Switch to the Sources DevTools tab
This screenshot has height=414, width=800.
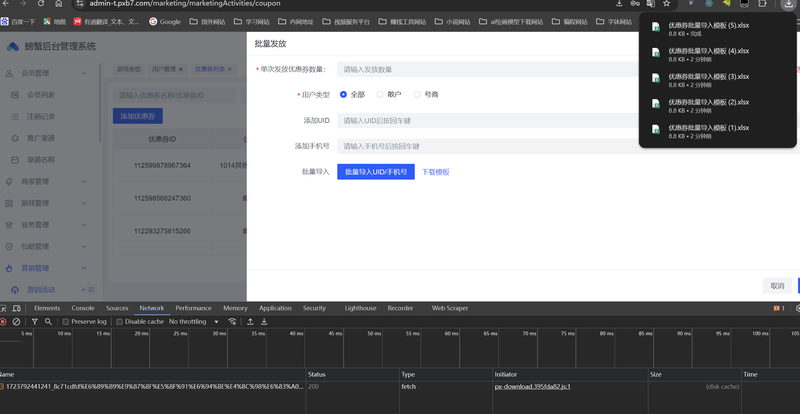point(117,308)
